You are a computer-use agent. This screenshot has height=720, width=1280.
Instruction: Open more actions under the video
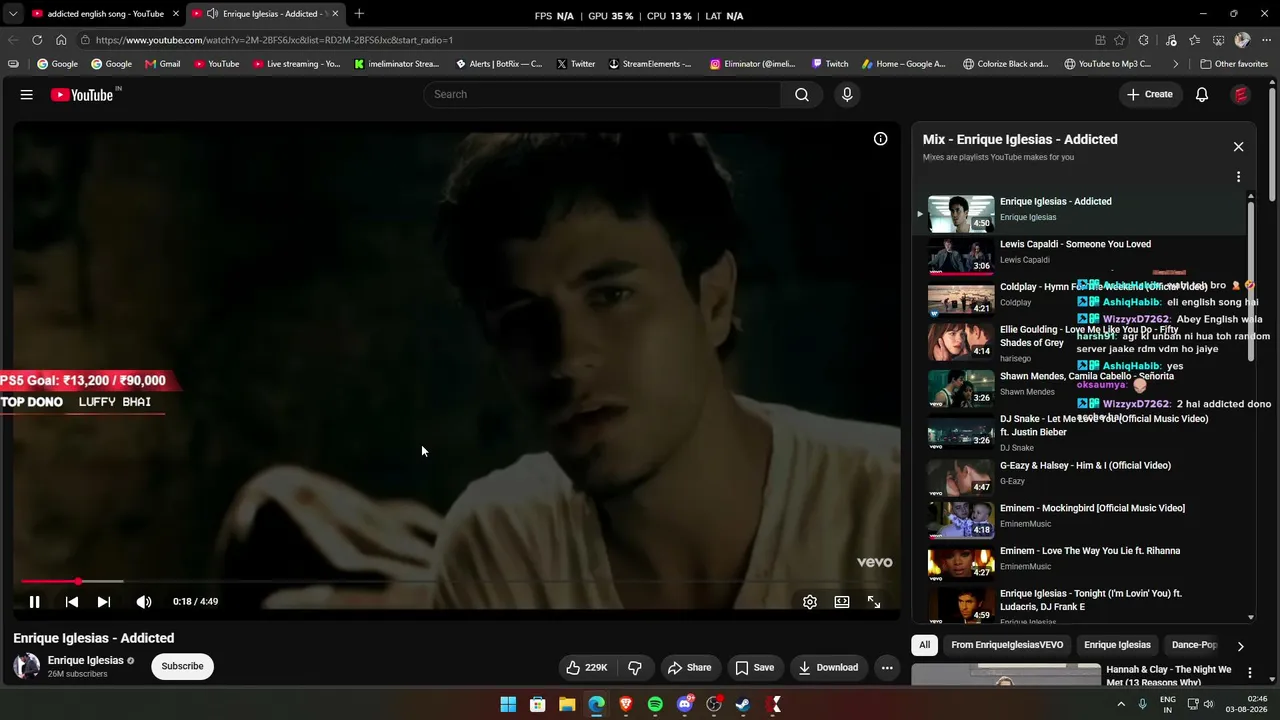(x=887, y=667)
